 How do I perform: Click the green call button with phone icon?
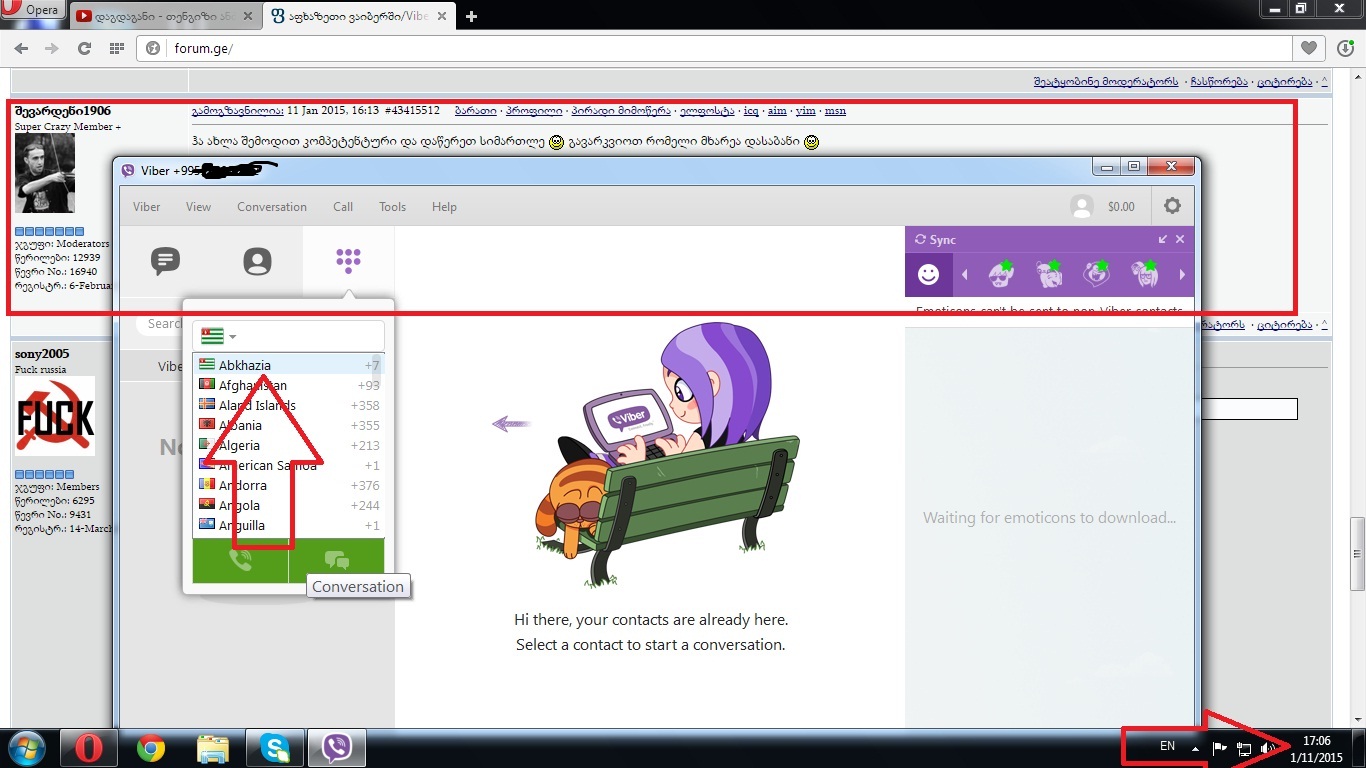pyautogui.click(x=240, y=560)
